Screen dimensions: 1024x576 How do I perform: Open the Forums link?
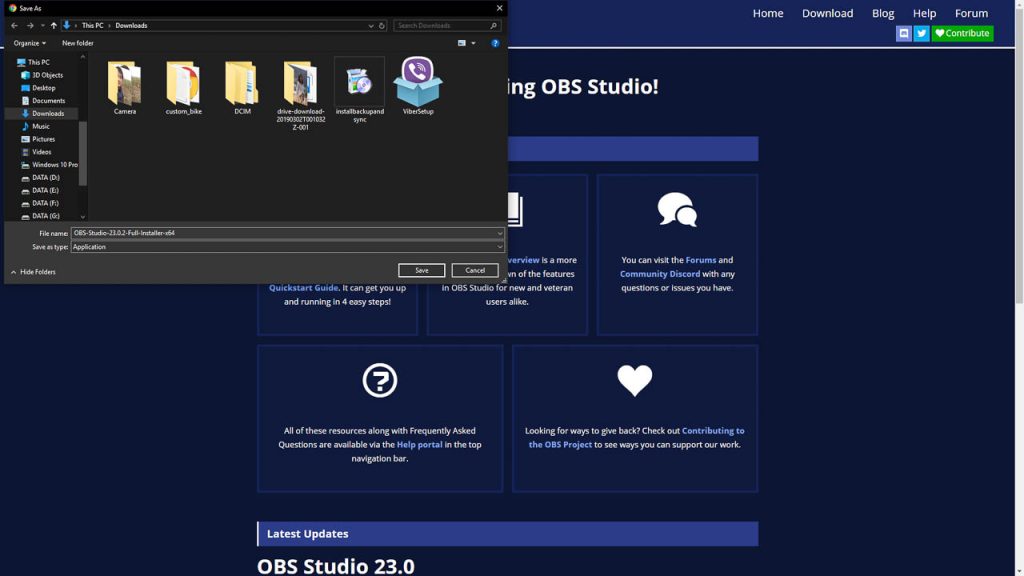pos(701,260)
